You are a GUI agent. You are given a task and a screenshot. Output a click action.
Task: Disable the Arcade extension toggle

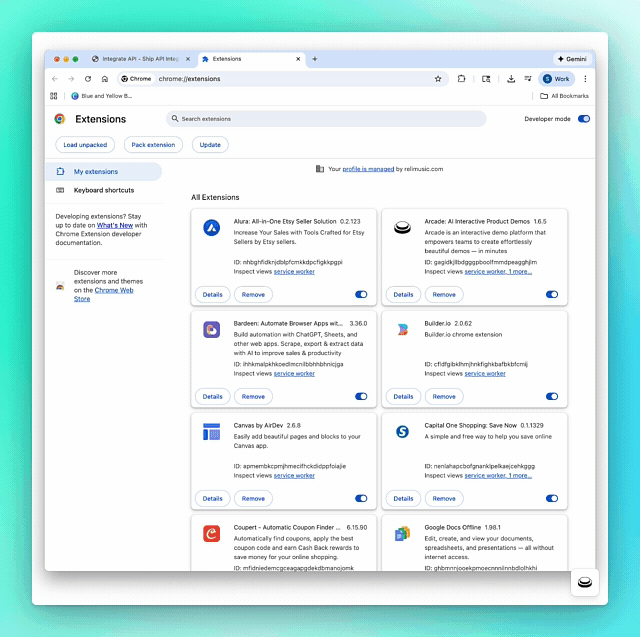pyautogui.click(x=552, y=294)
